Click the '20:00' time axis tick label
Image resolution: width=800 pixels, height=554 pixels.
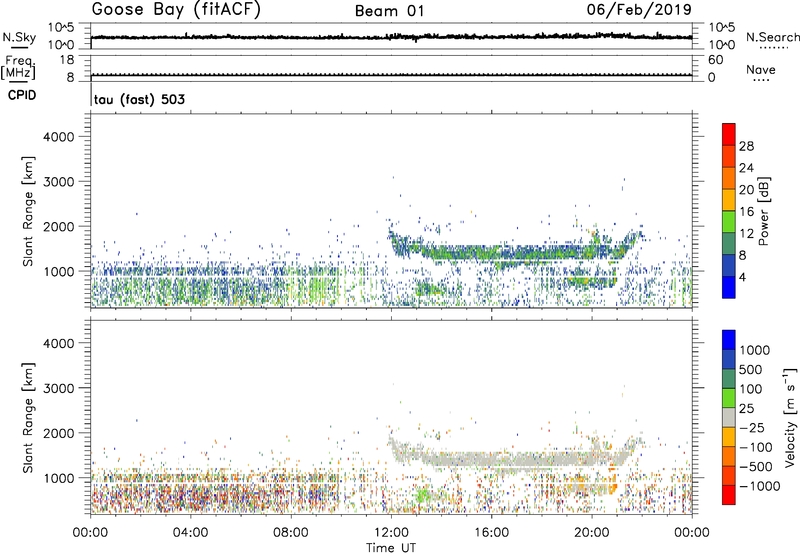pos(592,533)
